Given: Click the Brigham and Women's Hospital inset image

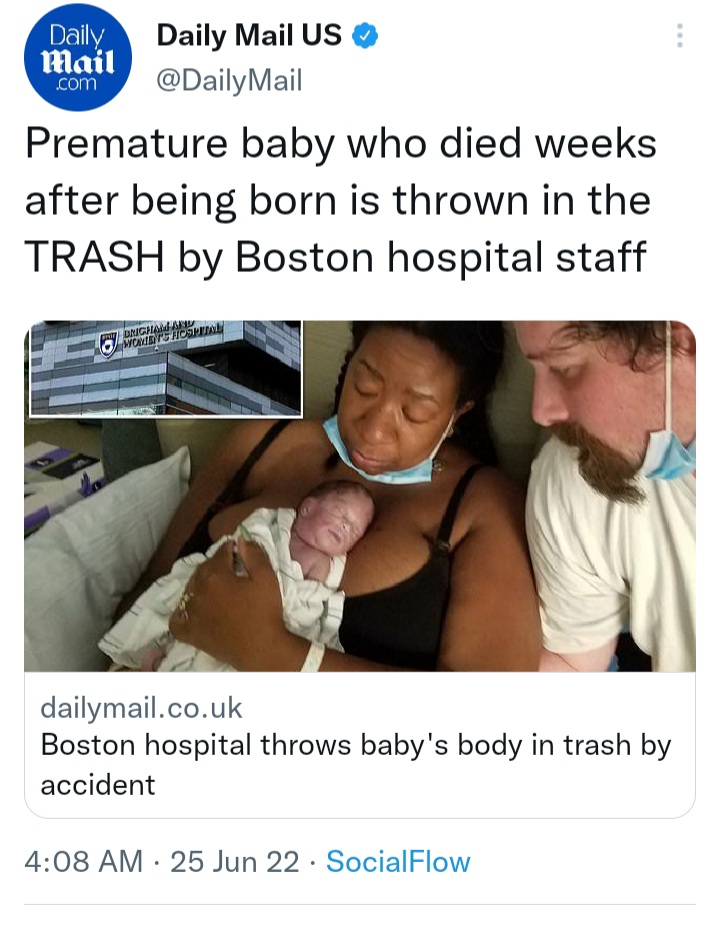Looking at the screenshot, I should [x=165, y=369].
